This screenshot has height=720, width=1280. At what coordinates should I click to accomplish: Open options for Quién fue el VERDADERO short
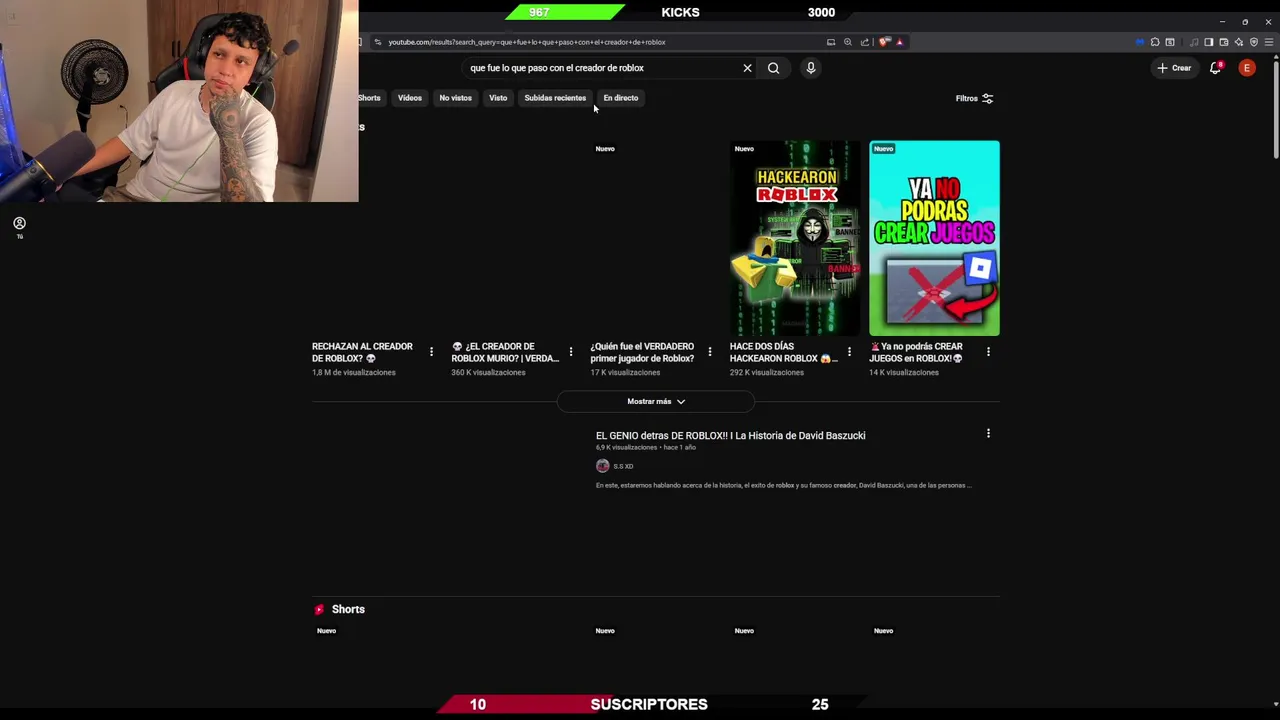[710, 351]
